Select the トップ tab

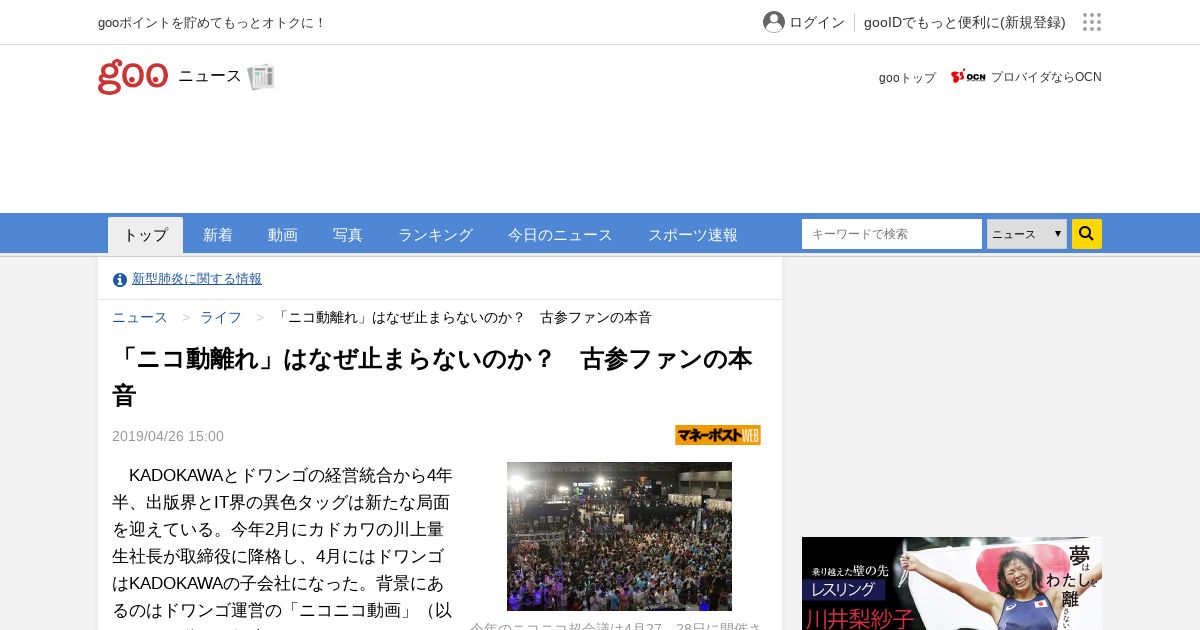[146, 235]
